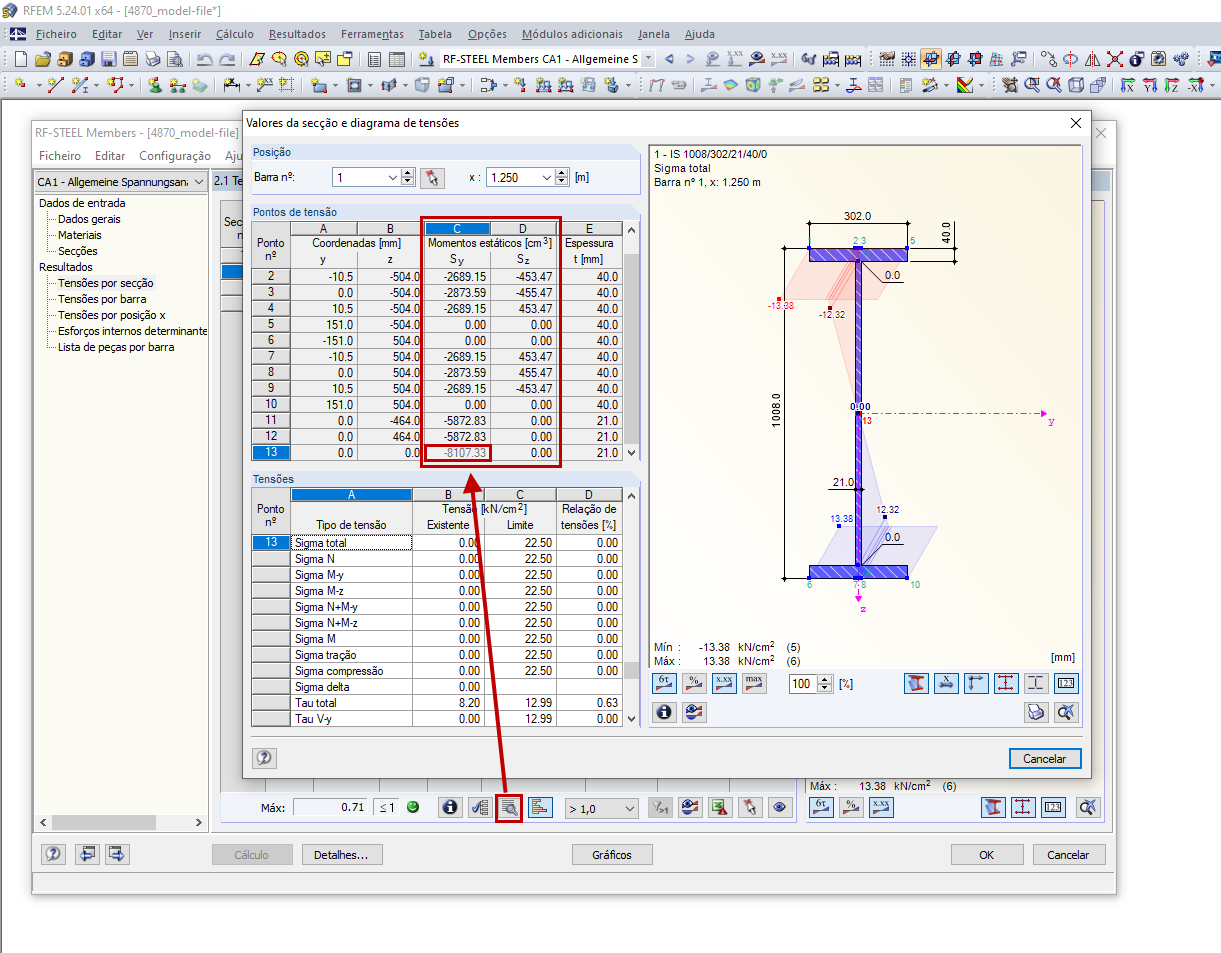Click the vertical scrollbar of the Tensões table

pyautogui.click(x=631, y=607)
